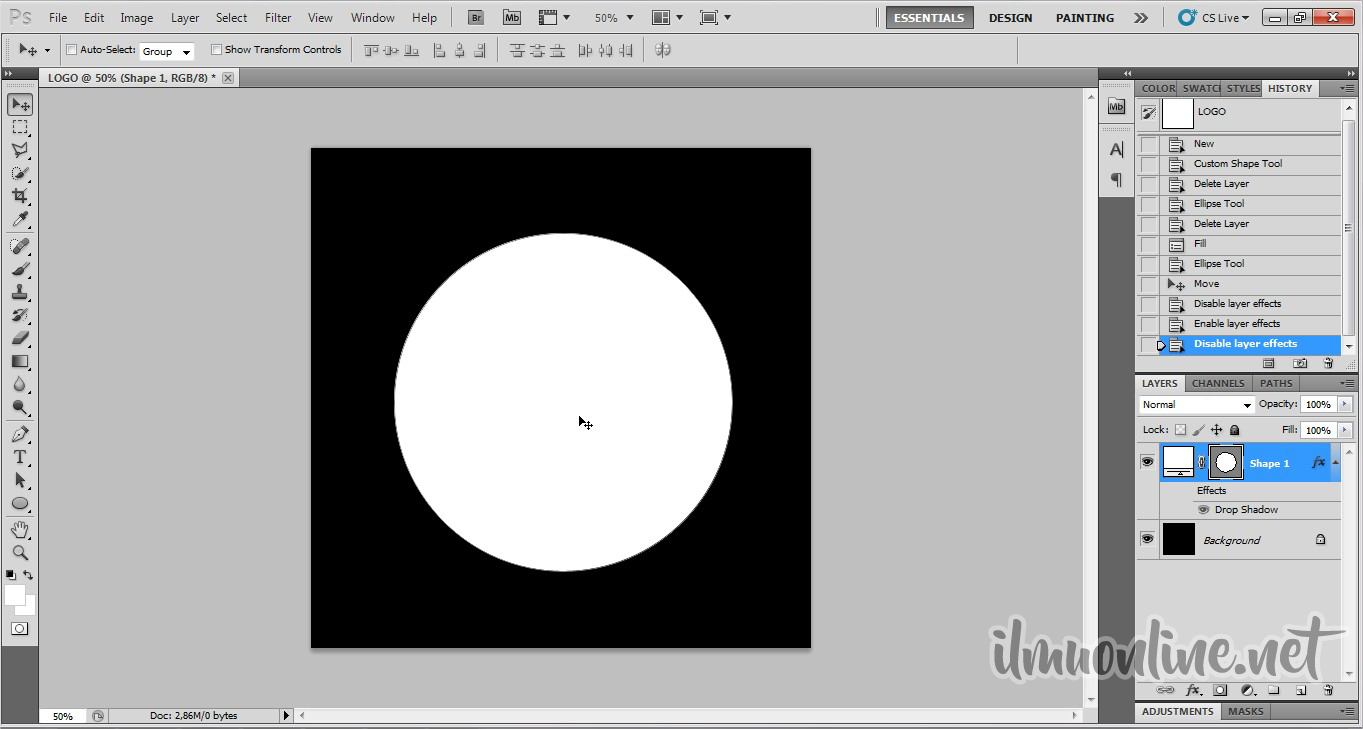Image resolution: width=1363 pixels, height=729 pixels.
Task: Select the Hand tool
Action: (20, 529)
